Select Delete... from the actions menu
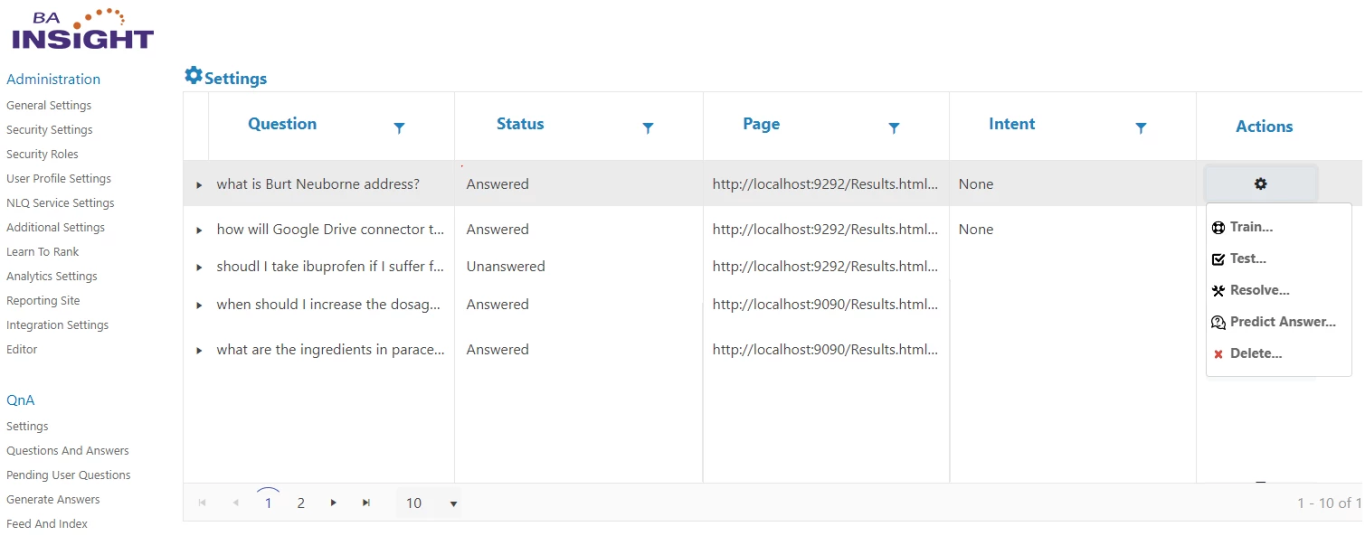 (1255, 353)
